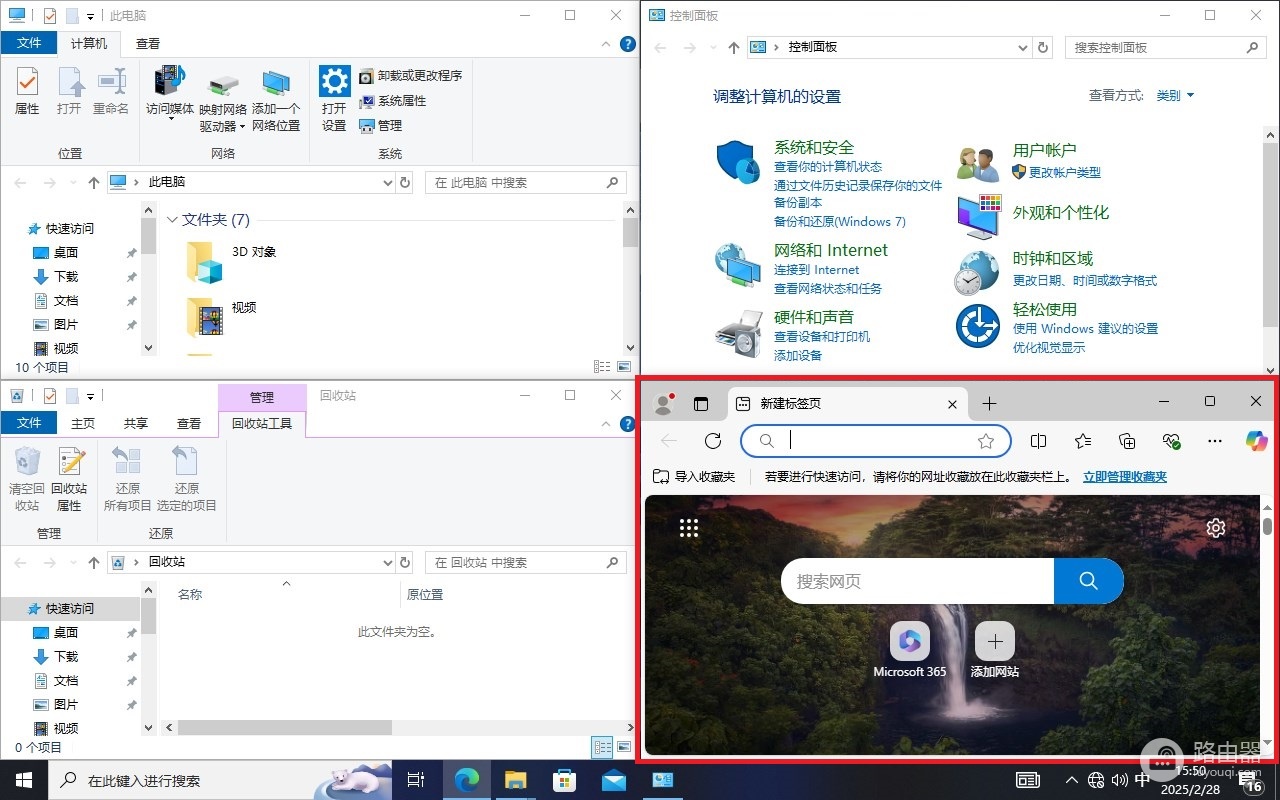
Task: Collapse ribbon in 回收站 window
Action: coord(605,424)
